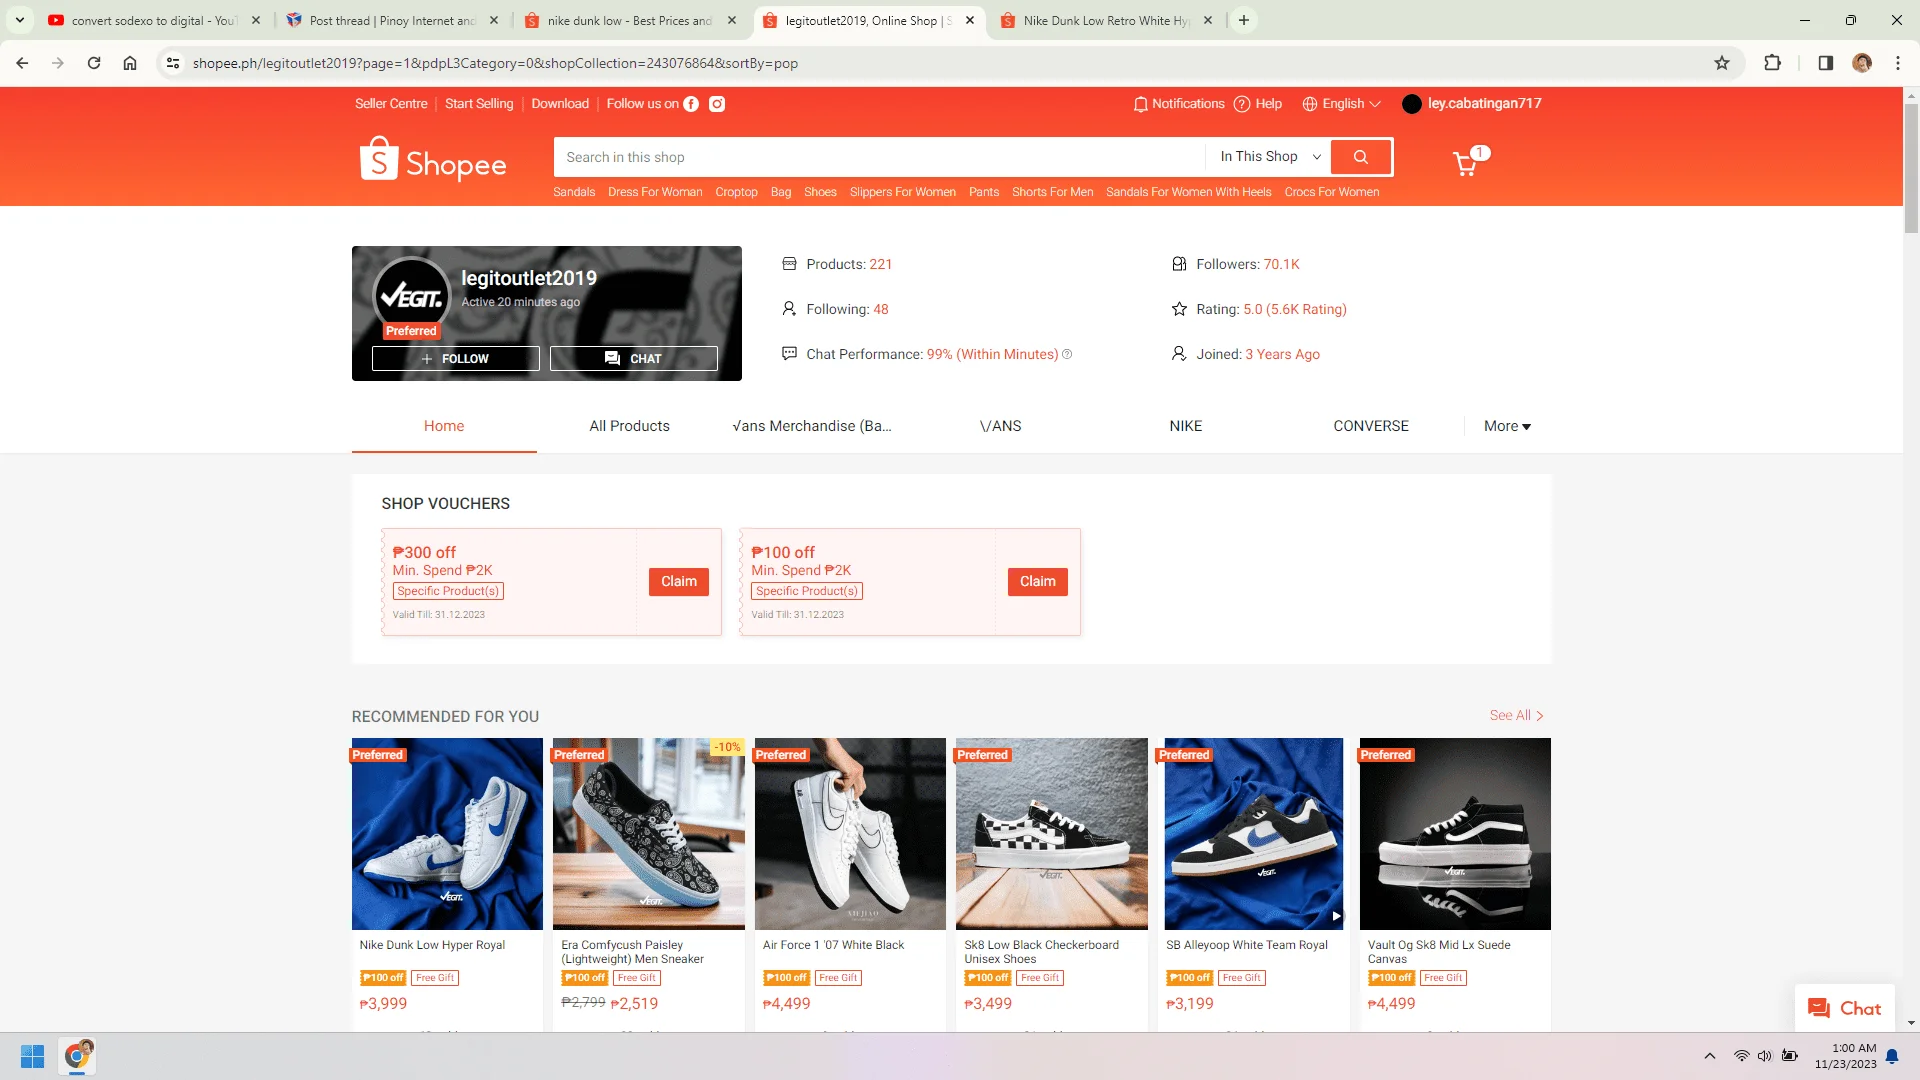Click the Shopee logo
Image resolution: width=1920 pixels, height=1080 pixels.
pos(433,160)
